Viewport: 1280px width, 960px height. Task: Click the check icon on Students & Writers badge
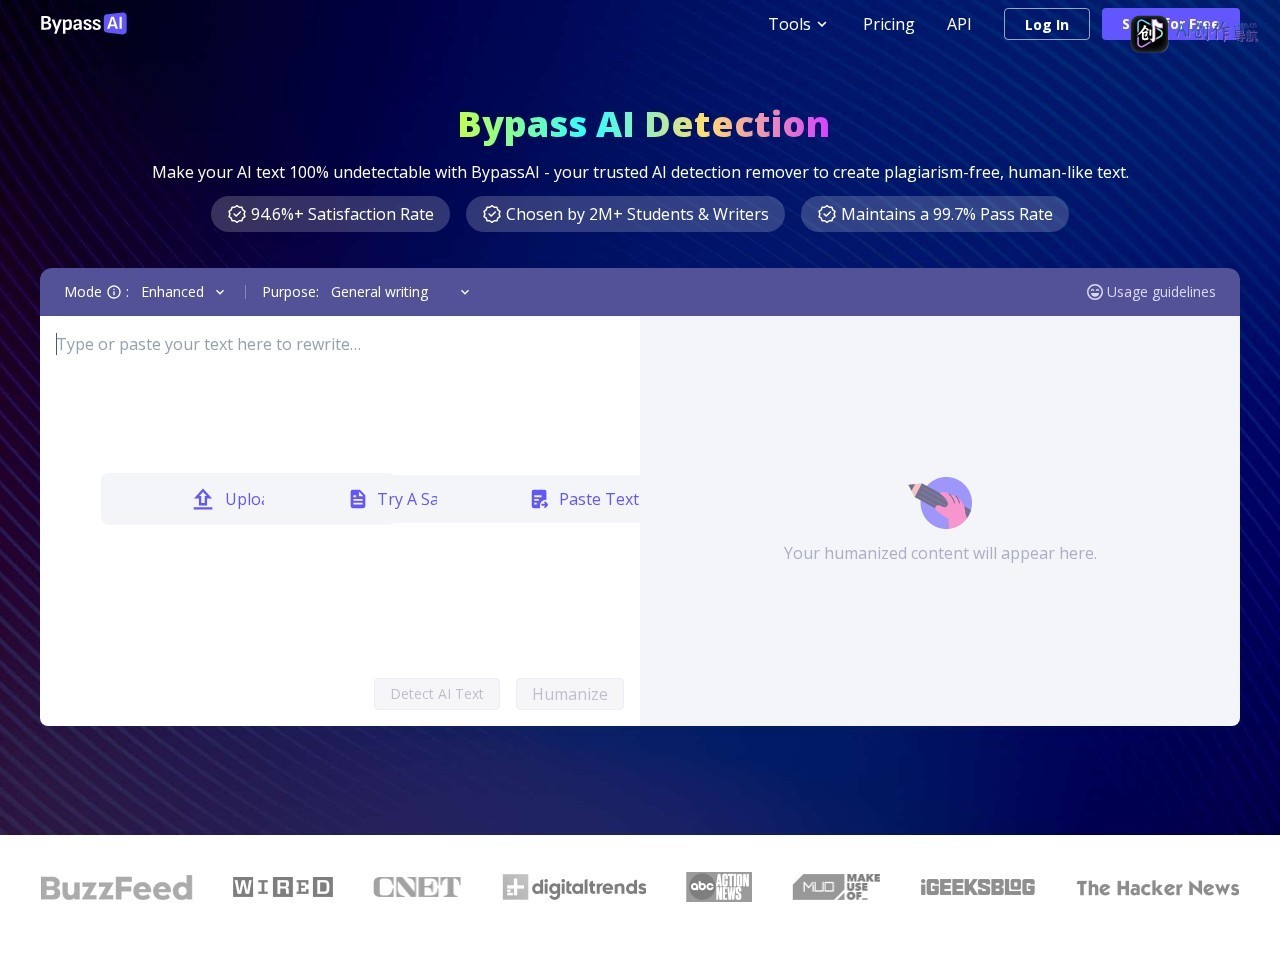pos(492,214)
